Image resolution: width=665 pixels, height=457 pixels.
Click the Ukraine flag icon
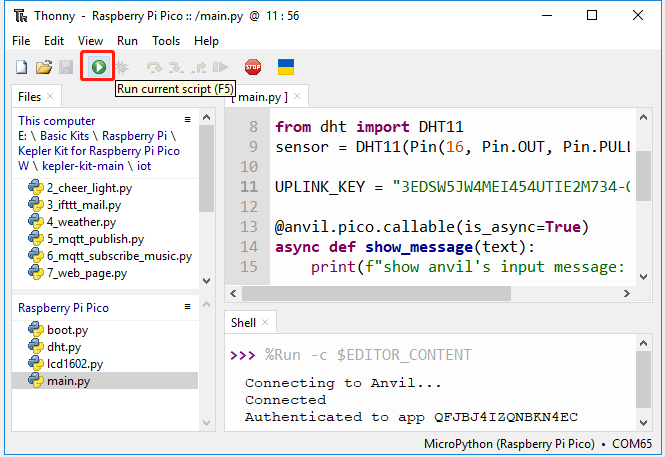tap(286, 67)
